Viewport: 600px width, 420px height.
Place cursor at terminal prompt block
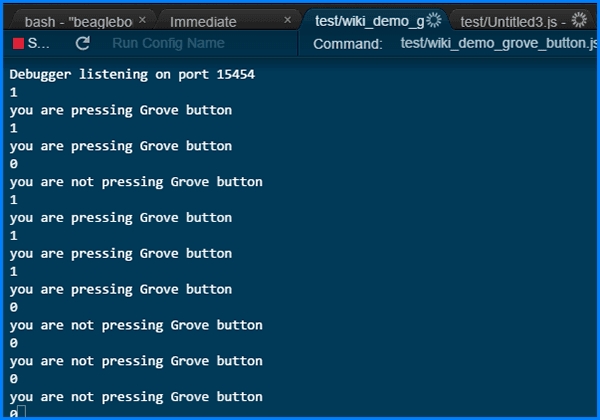point(22,413)
